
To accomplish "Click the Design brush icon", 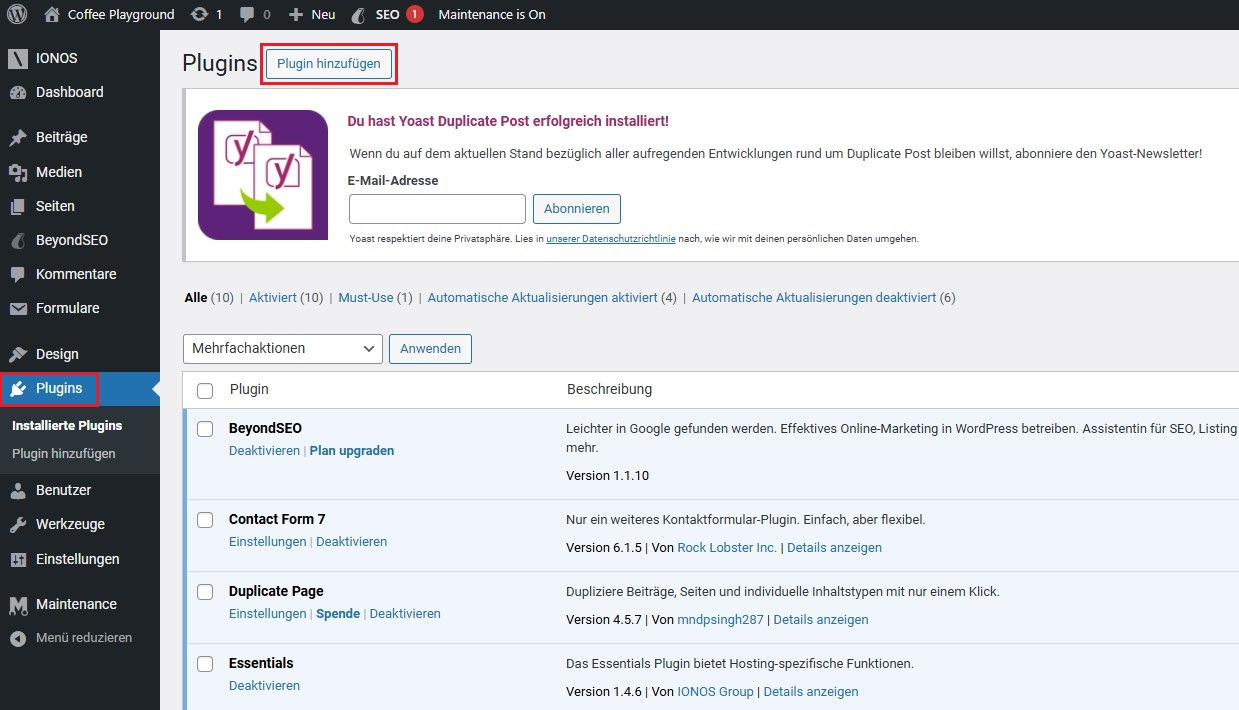I will [17, 354].
